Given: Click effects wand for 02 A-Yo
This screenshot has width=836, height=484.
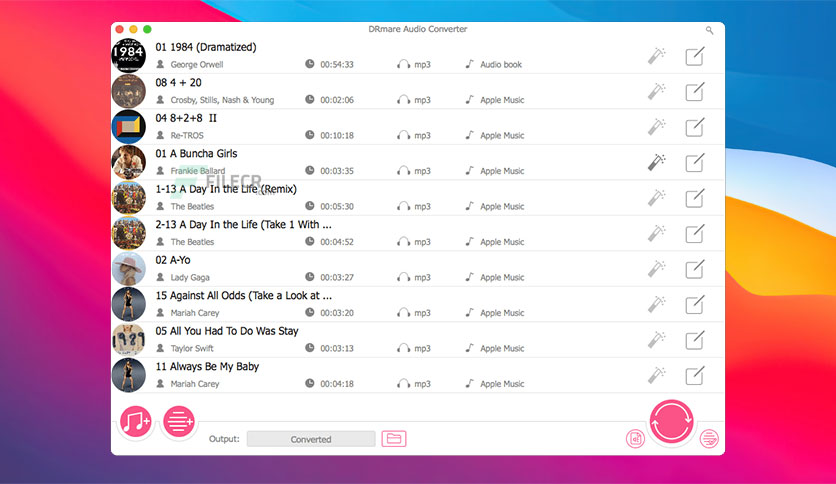Looking at the screenshot, I should 657,269.
